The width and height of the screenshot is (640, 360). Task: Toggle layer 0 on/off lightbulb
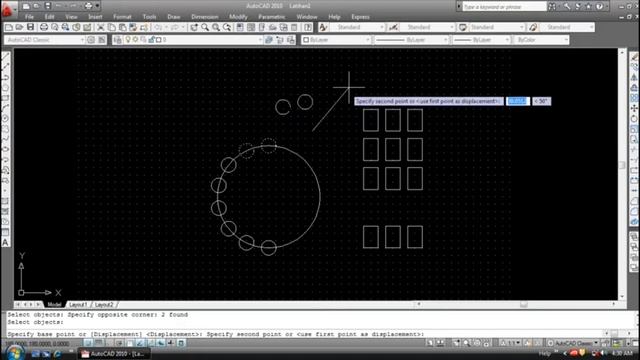point(128,40)
